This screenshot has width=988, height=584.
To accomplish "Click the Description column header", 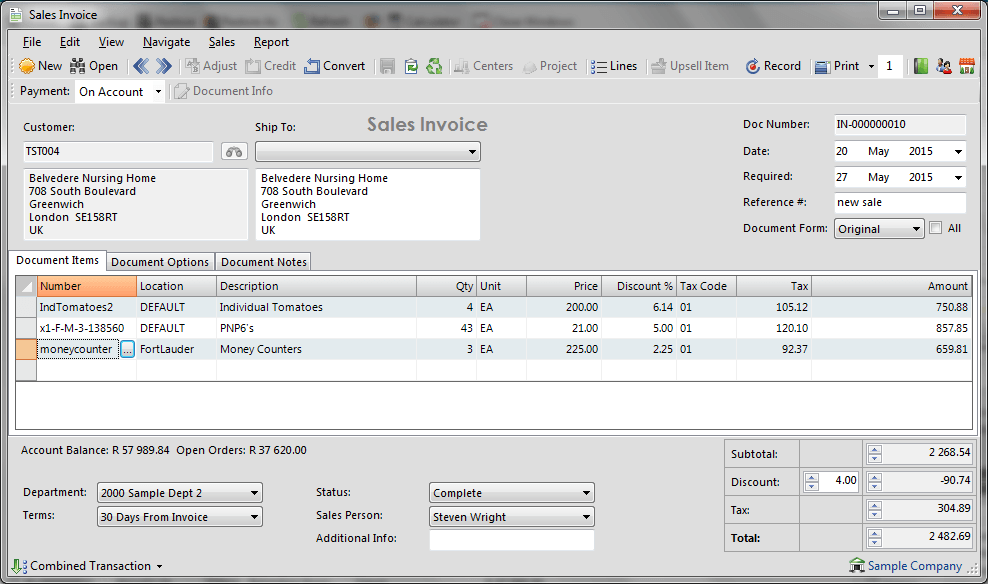I will 316,286.
